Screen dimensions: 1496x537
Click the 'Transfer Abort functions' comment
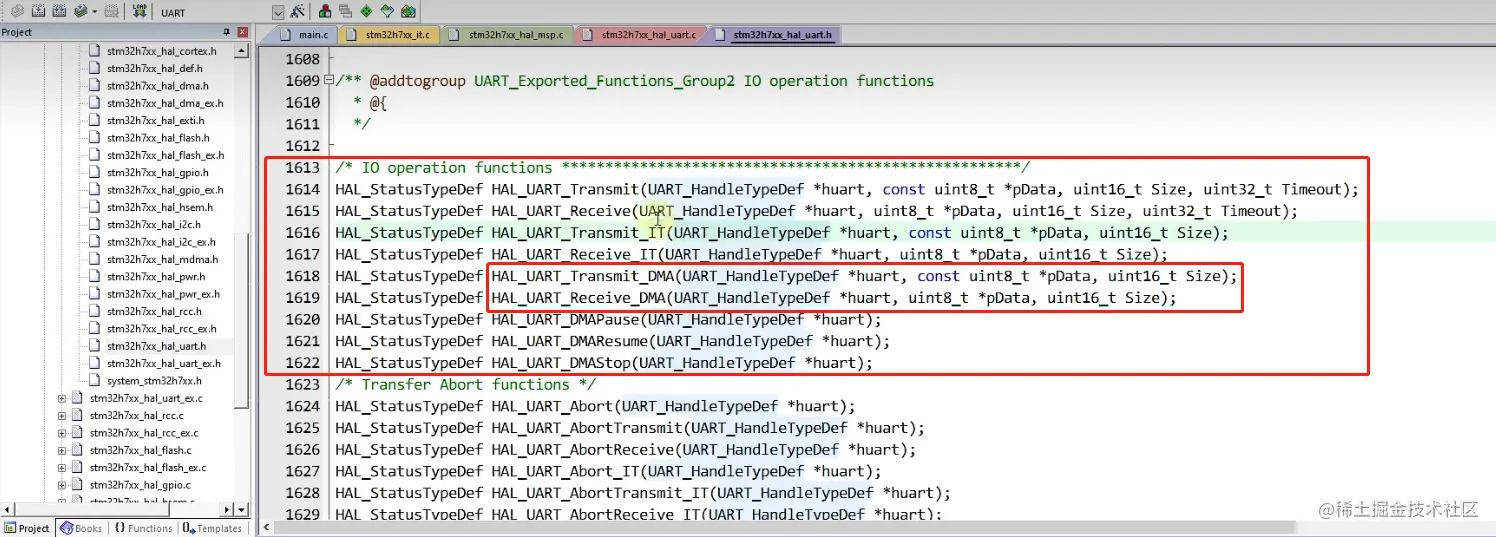[x=466, y=385]
